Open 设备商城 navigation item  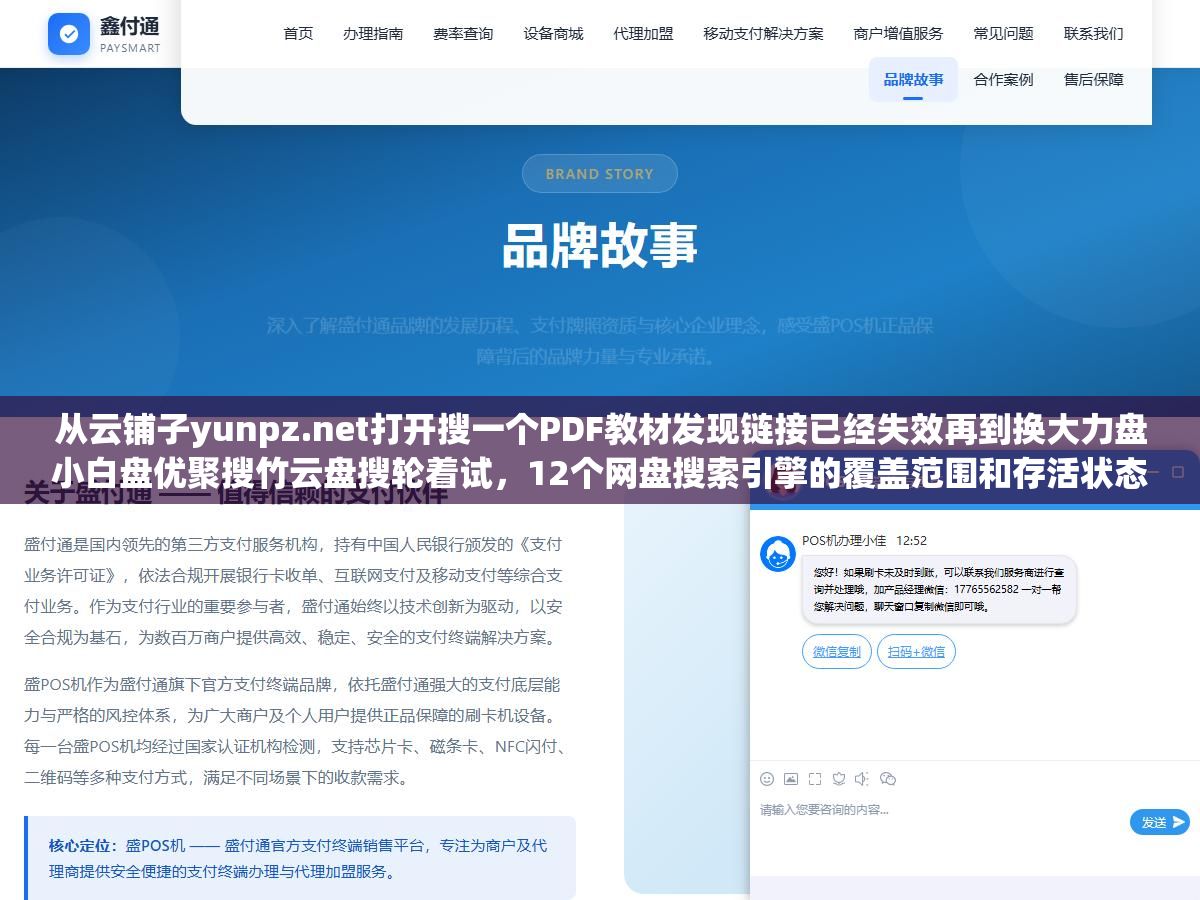tap(553, 33)
